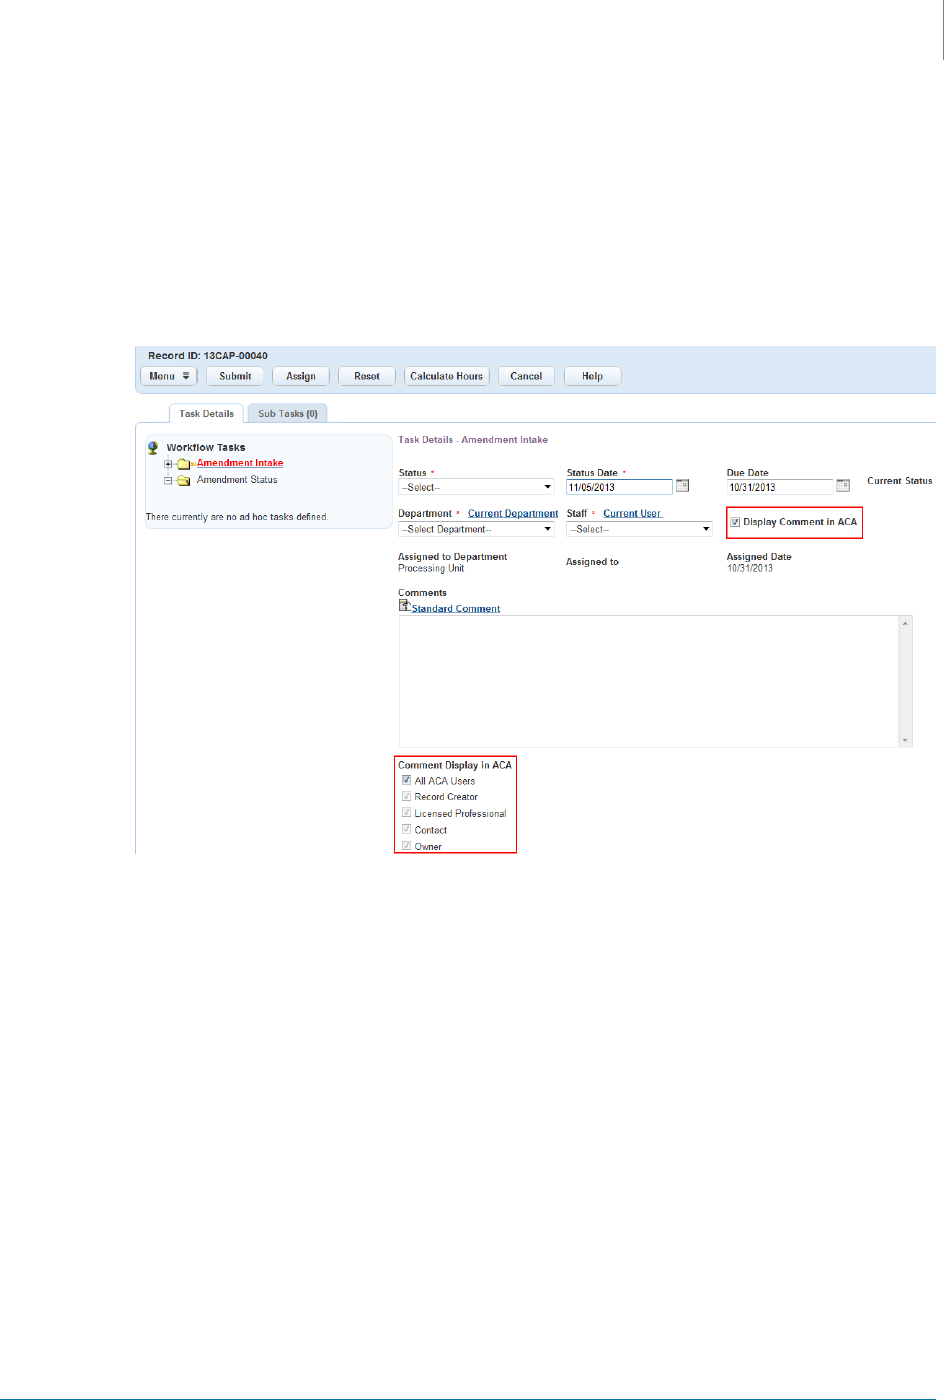Click the Help button
944x1400 pixels.
tap(592, 376)
